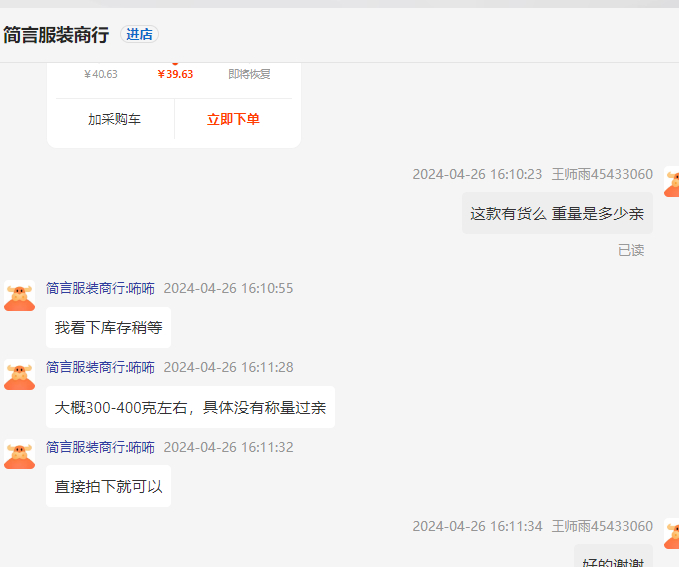Click message bubble 我看下库存稍等

[x=108, y=328]
